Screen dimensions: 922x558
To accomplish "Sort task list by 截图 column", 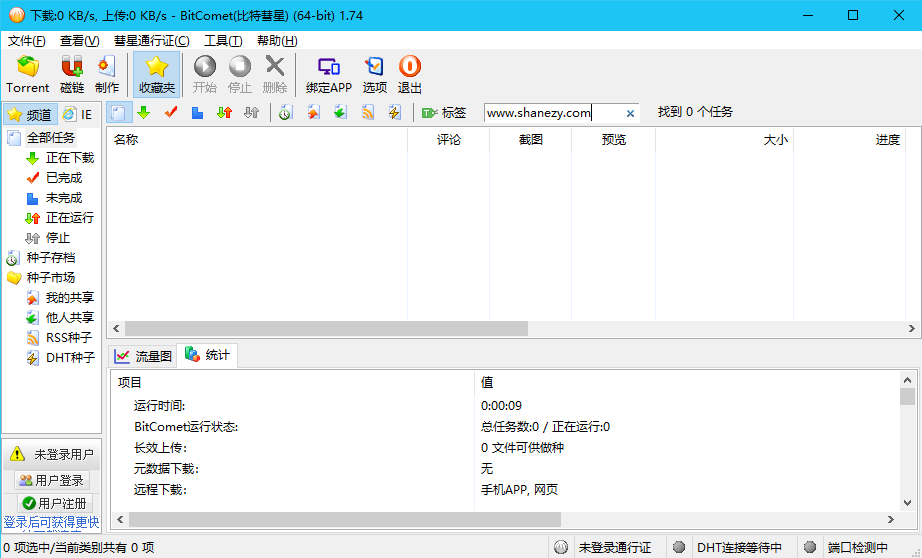I will (530, 140).
